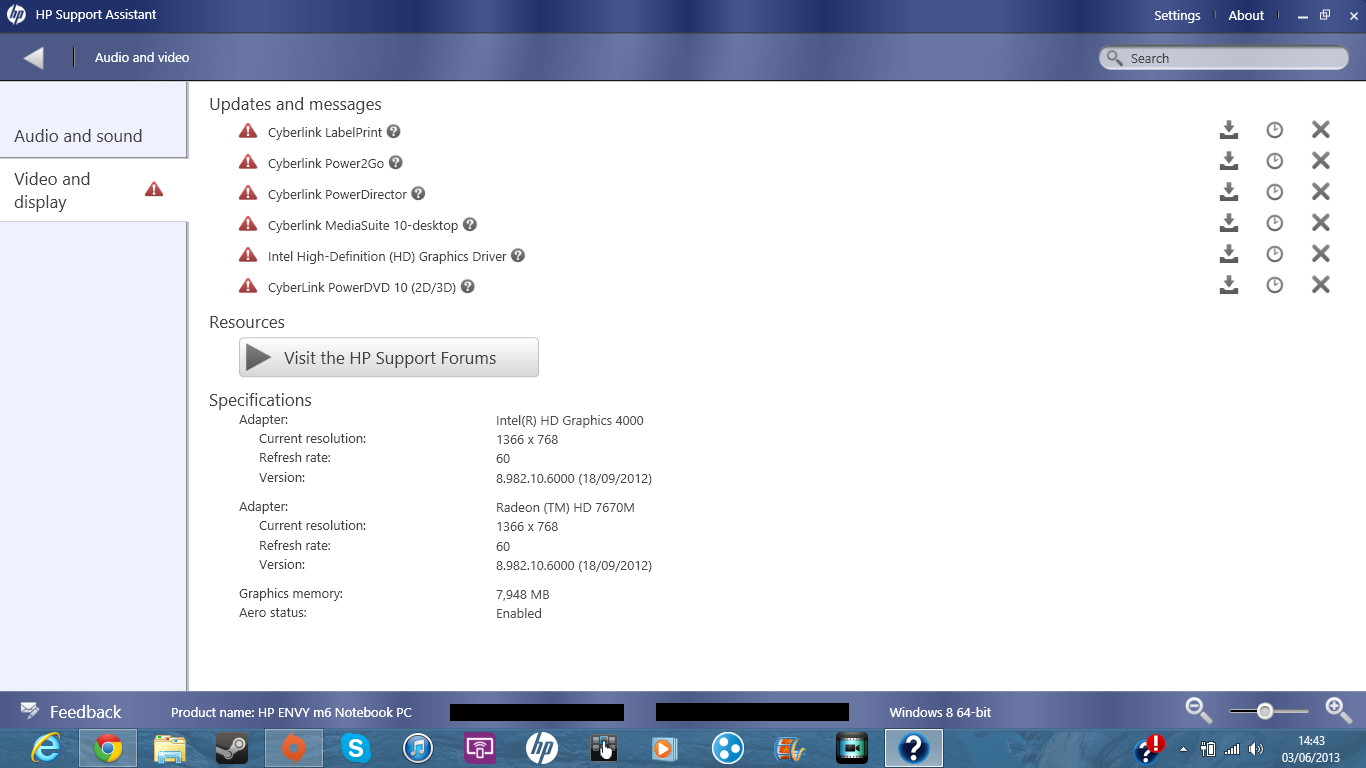Download the Intel HD Graphics Driver update
The image size is (1366, 768).
coord(1229,254)
